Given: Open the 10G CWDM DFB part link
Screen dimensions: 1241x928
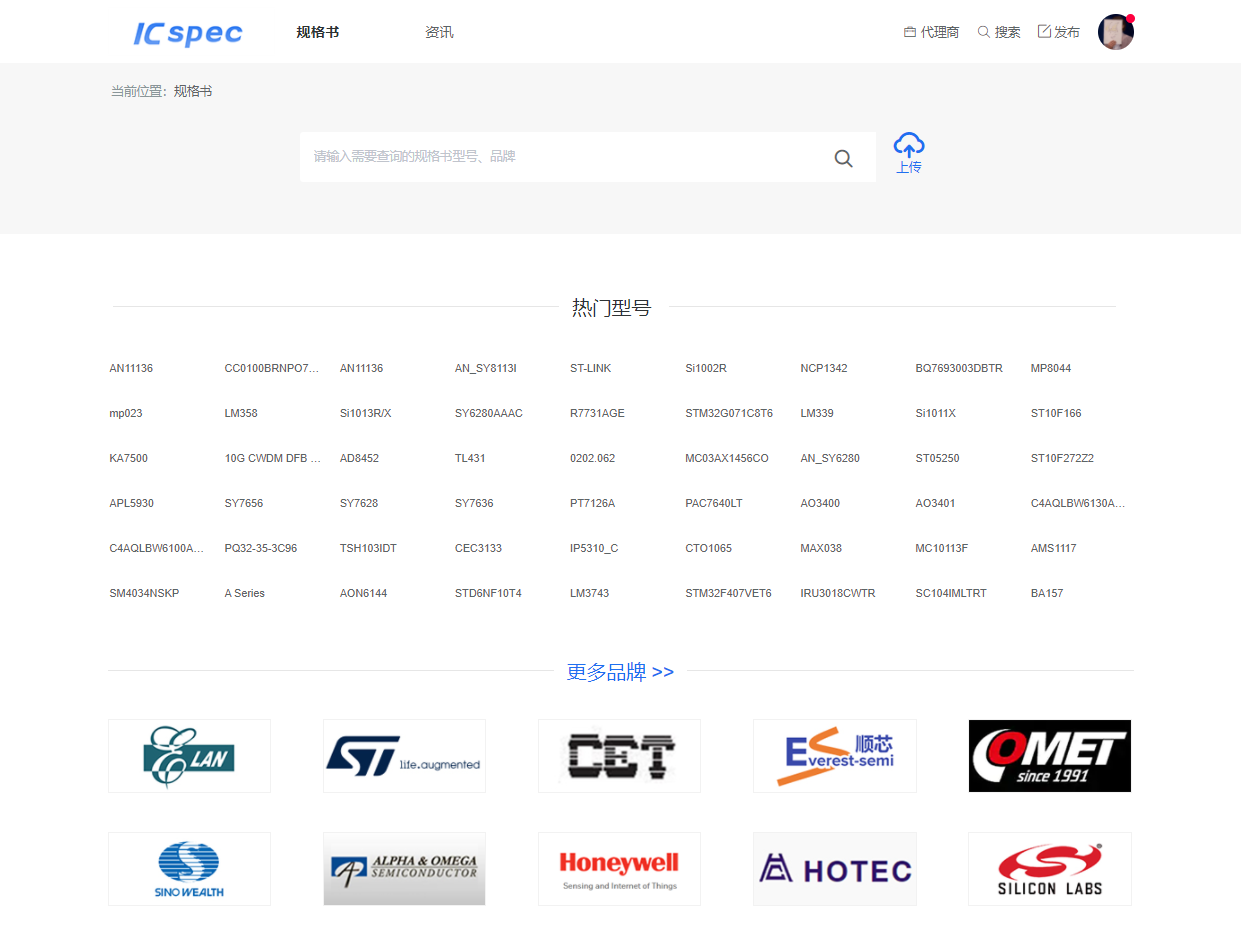Looking at the screenshot, I should pyautogui.click(x=272, y=458).
